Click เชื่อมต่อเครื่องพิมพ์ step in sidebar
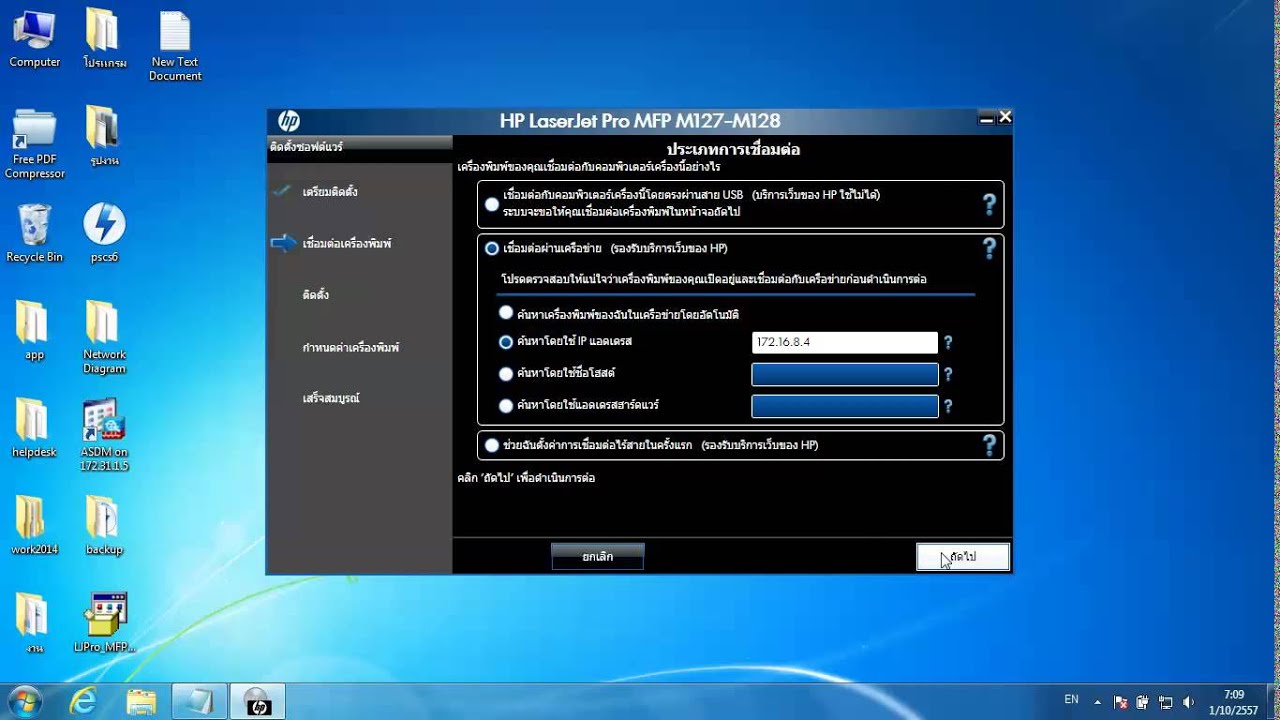 (347, 243)
